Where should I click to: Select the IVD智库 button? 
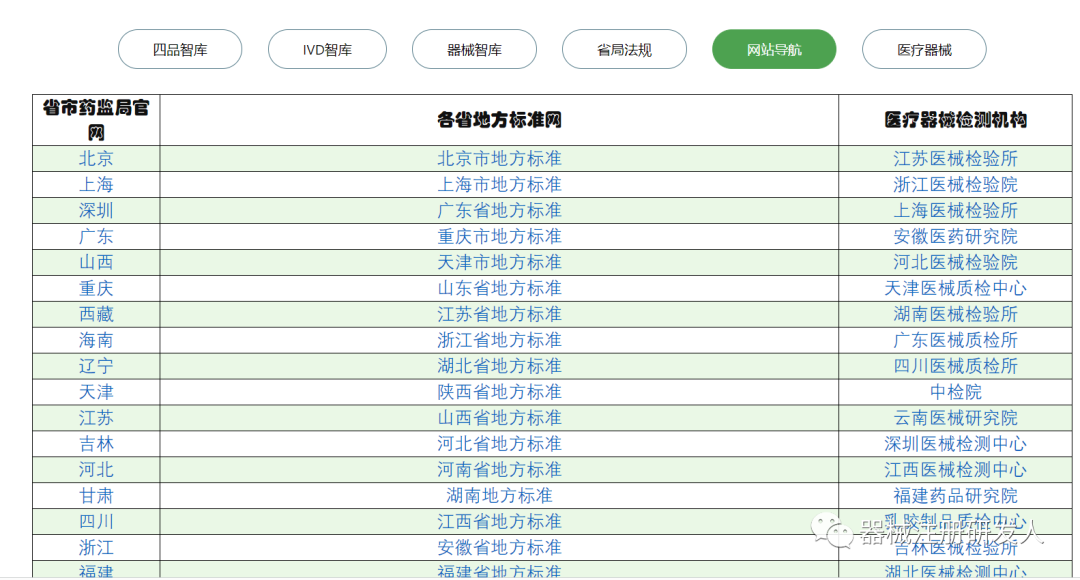(x=327, y=49)
